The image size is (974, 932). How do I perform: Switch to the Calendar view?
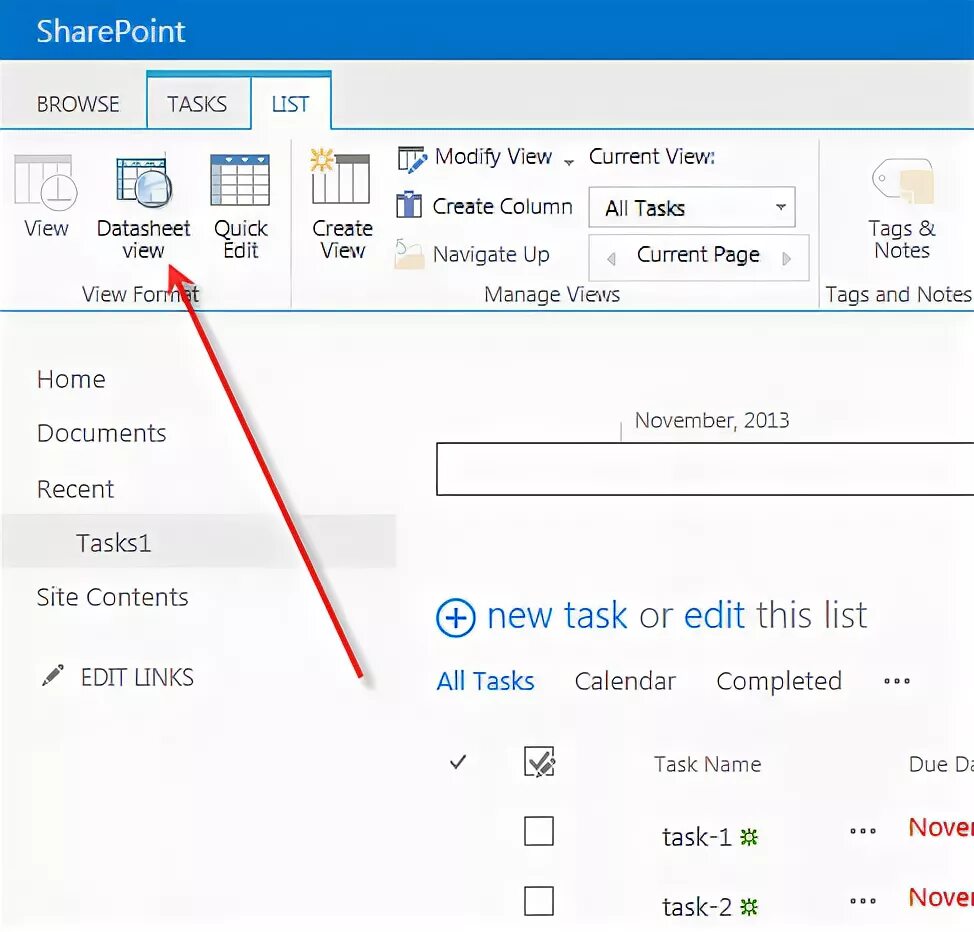(625, 681)
